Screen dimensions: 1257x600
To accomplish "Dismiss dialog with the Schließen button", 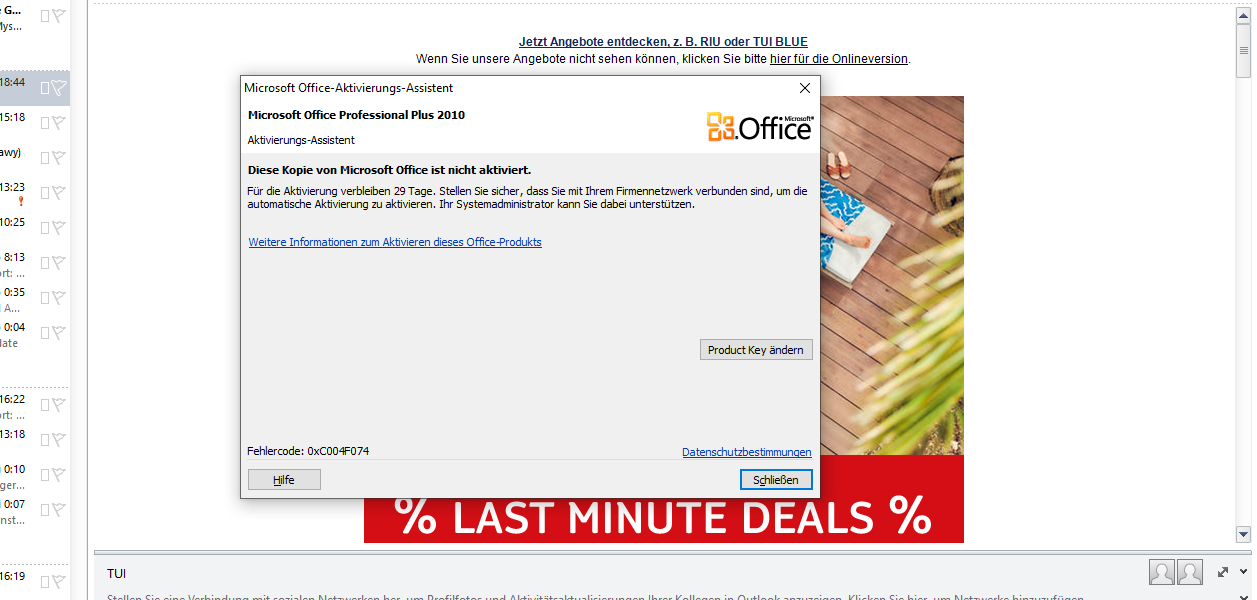I will tap(776, 480).
